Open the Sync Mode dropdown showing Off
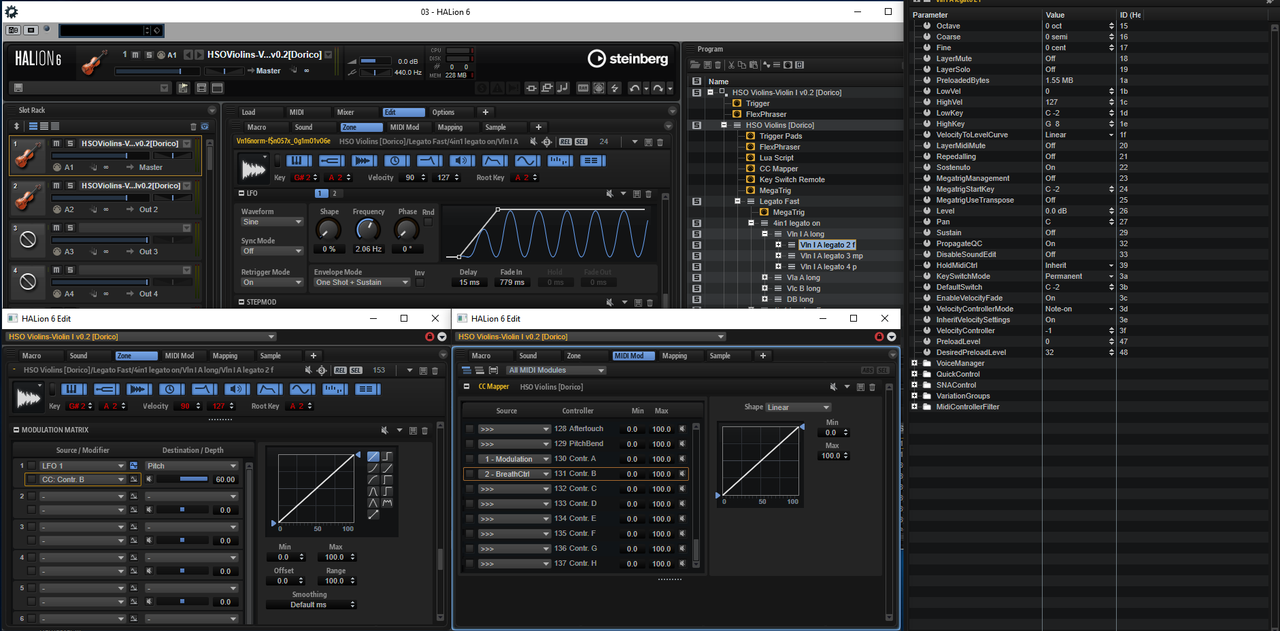The width and height of the screenshot is (1280, 631). point(272,251)
